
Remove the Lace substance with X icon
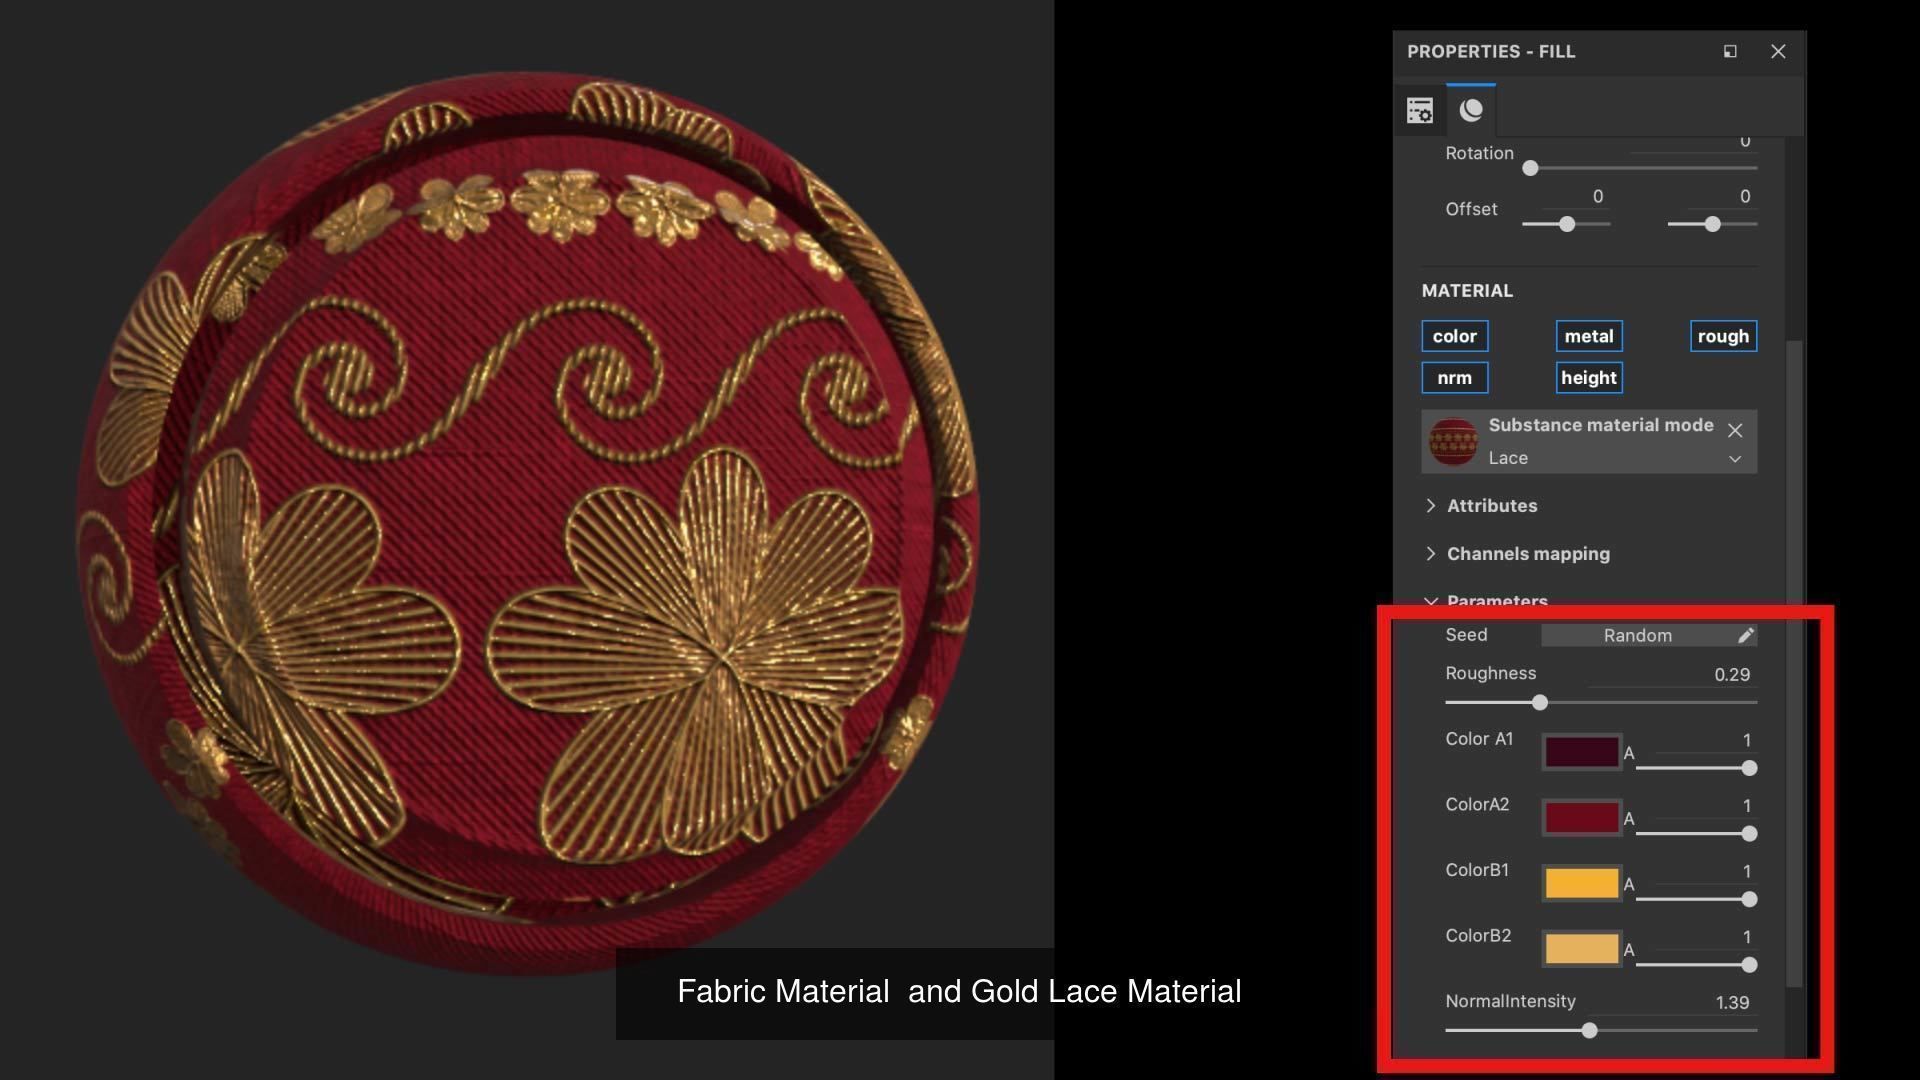[1735, 430]
